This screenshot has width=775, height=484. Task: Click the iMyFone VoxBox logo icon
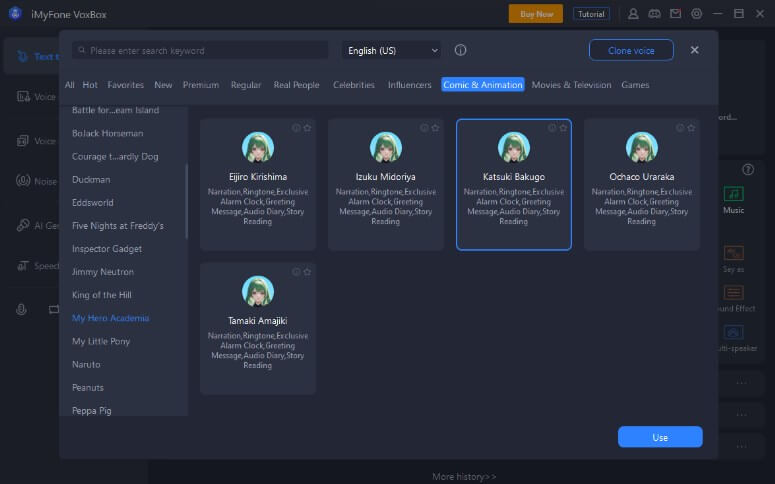(15, 14)
